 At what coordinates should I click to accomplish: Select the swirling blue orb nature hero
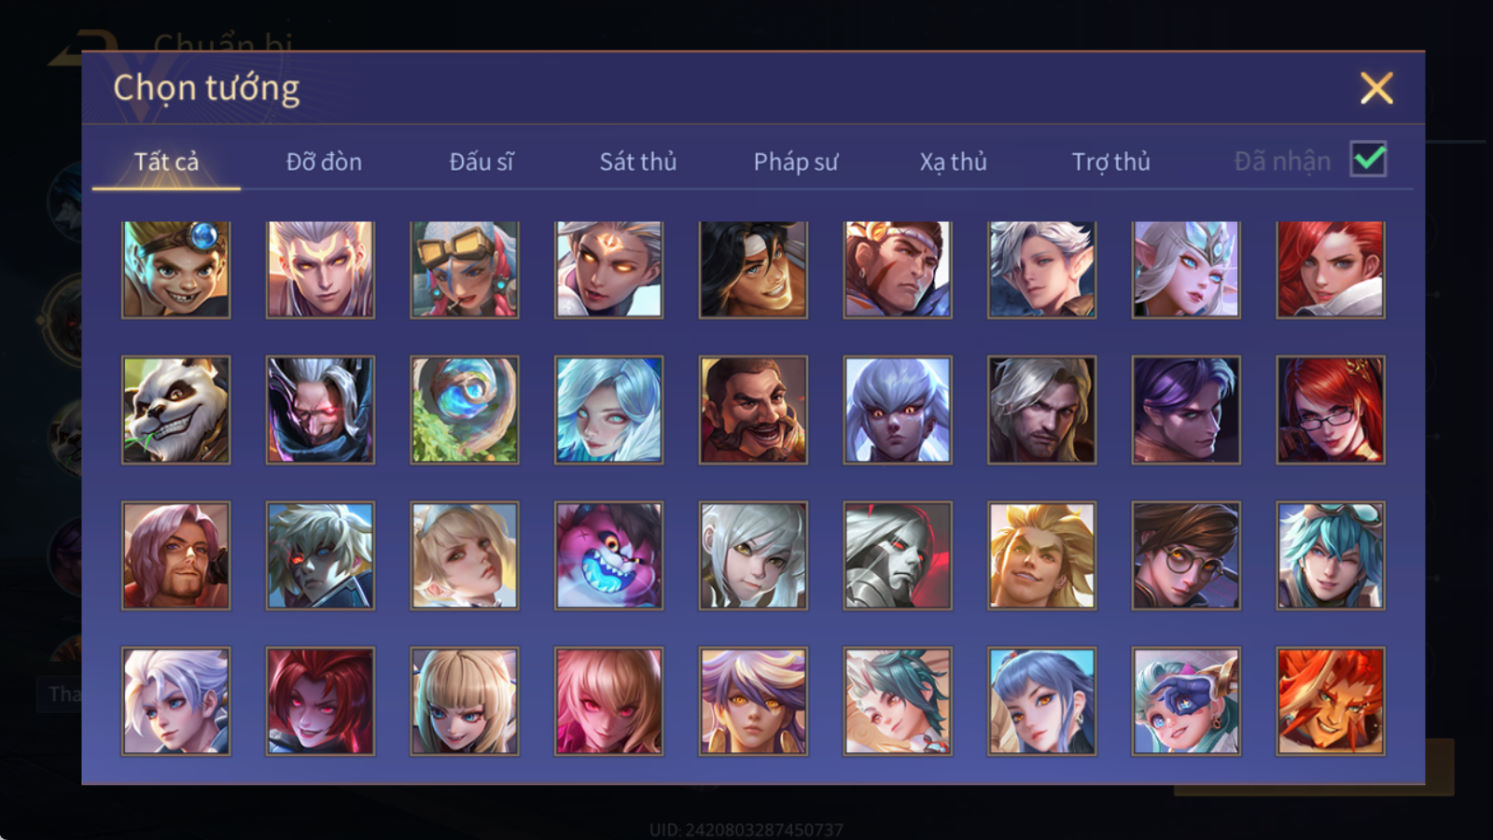point(465,410)
